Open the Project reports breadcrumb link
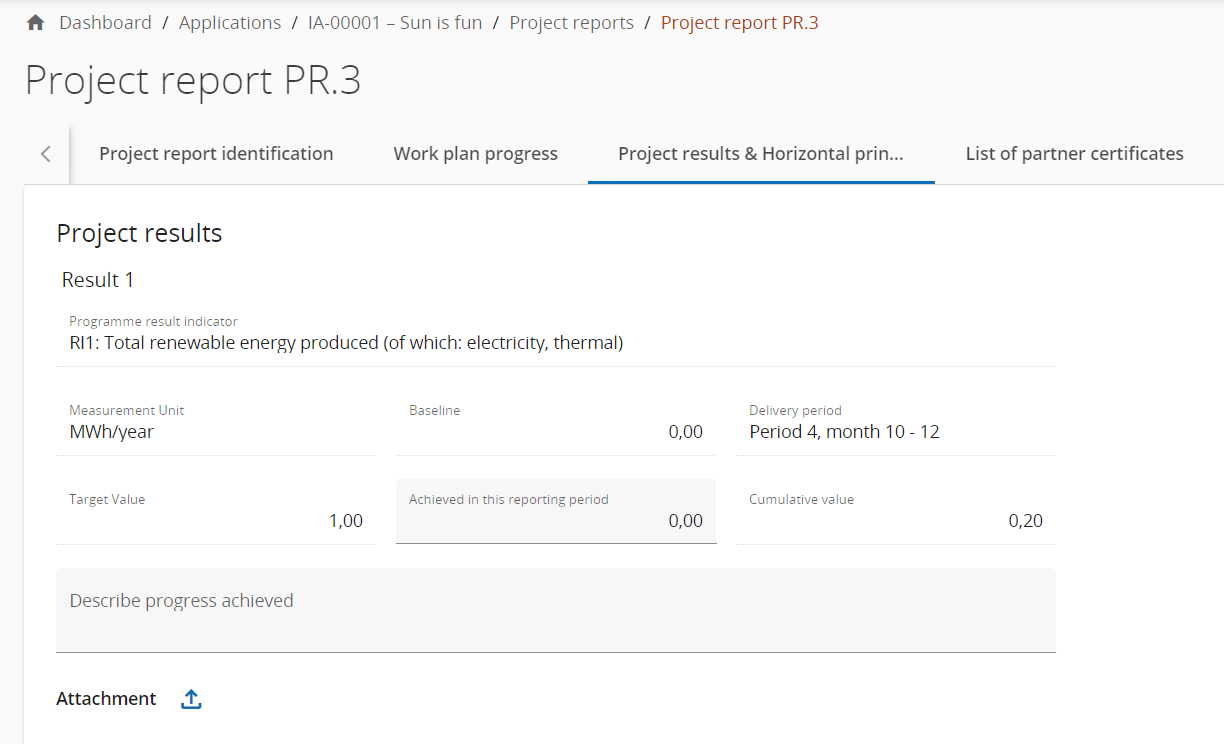 571,23
